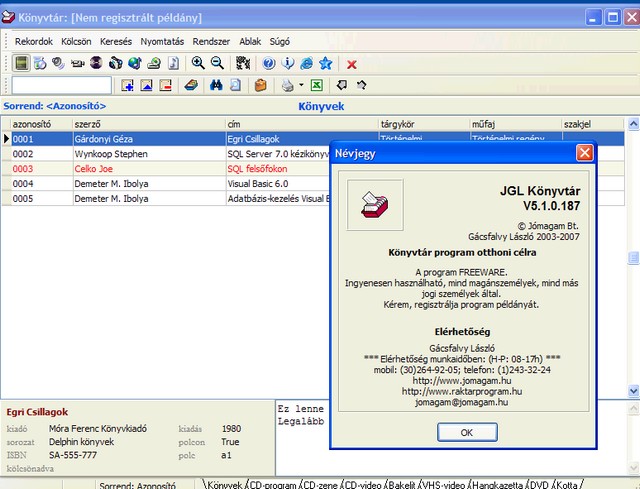Open the Súgó menu
Viewport: 640px width, 489px height.
(280, 42)
